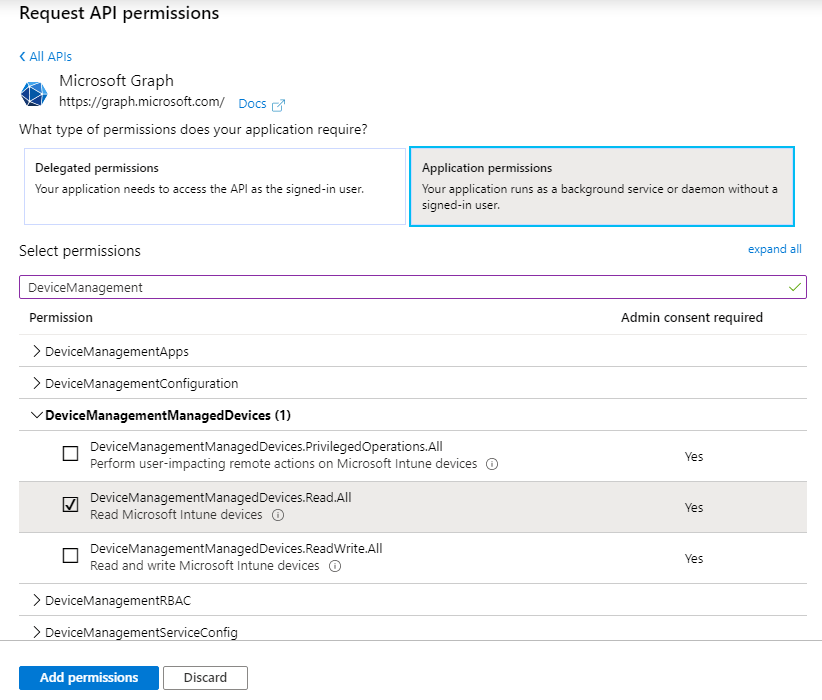Uncheck DeviceManagementManagedDevices.Read.All permission
This screenshot has height=700, width=822.
(70, 505)
